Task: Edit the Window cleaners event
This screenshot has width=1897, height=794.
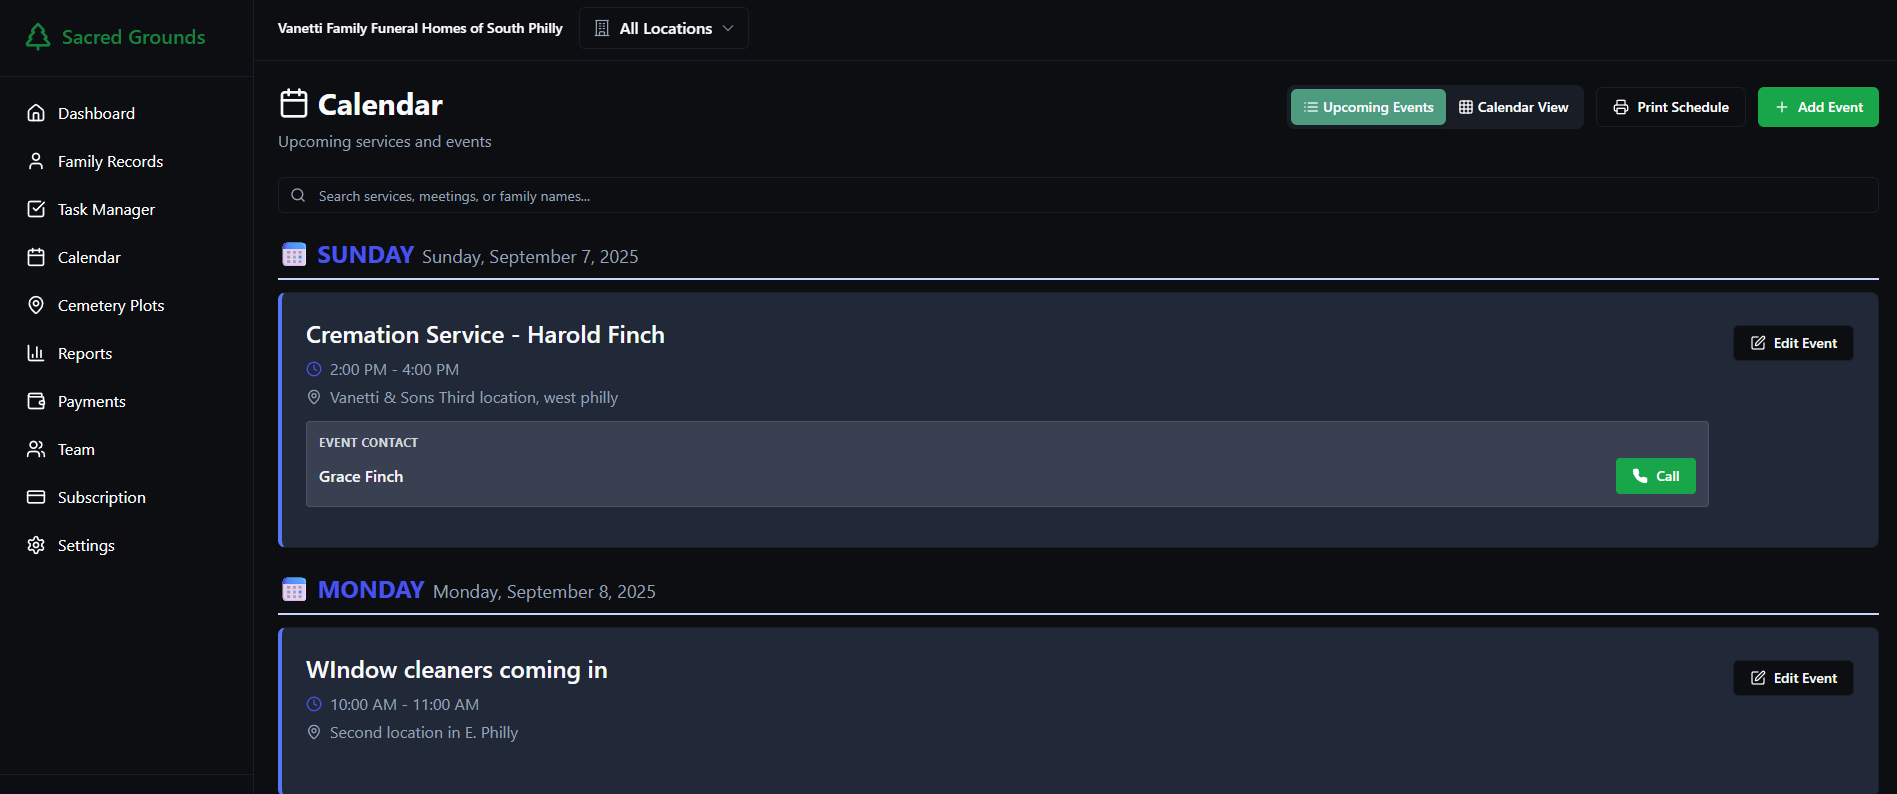Action: click(x=1793, y=678)
